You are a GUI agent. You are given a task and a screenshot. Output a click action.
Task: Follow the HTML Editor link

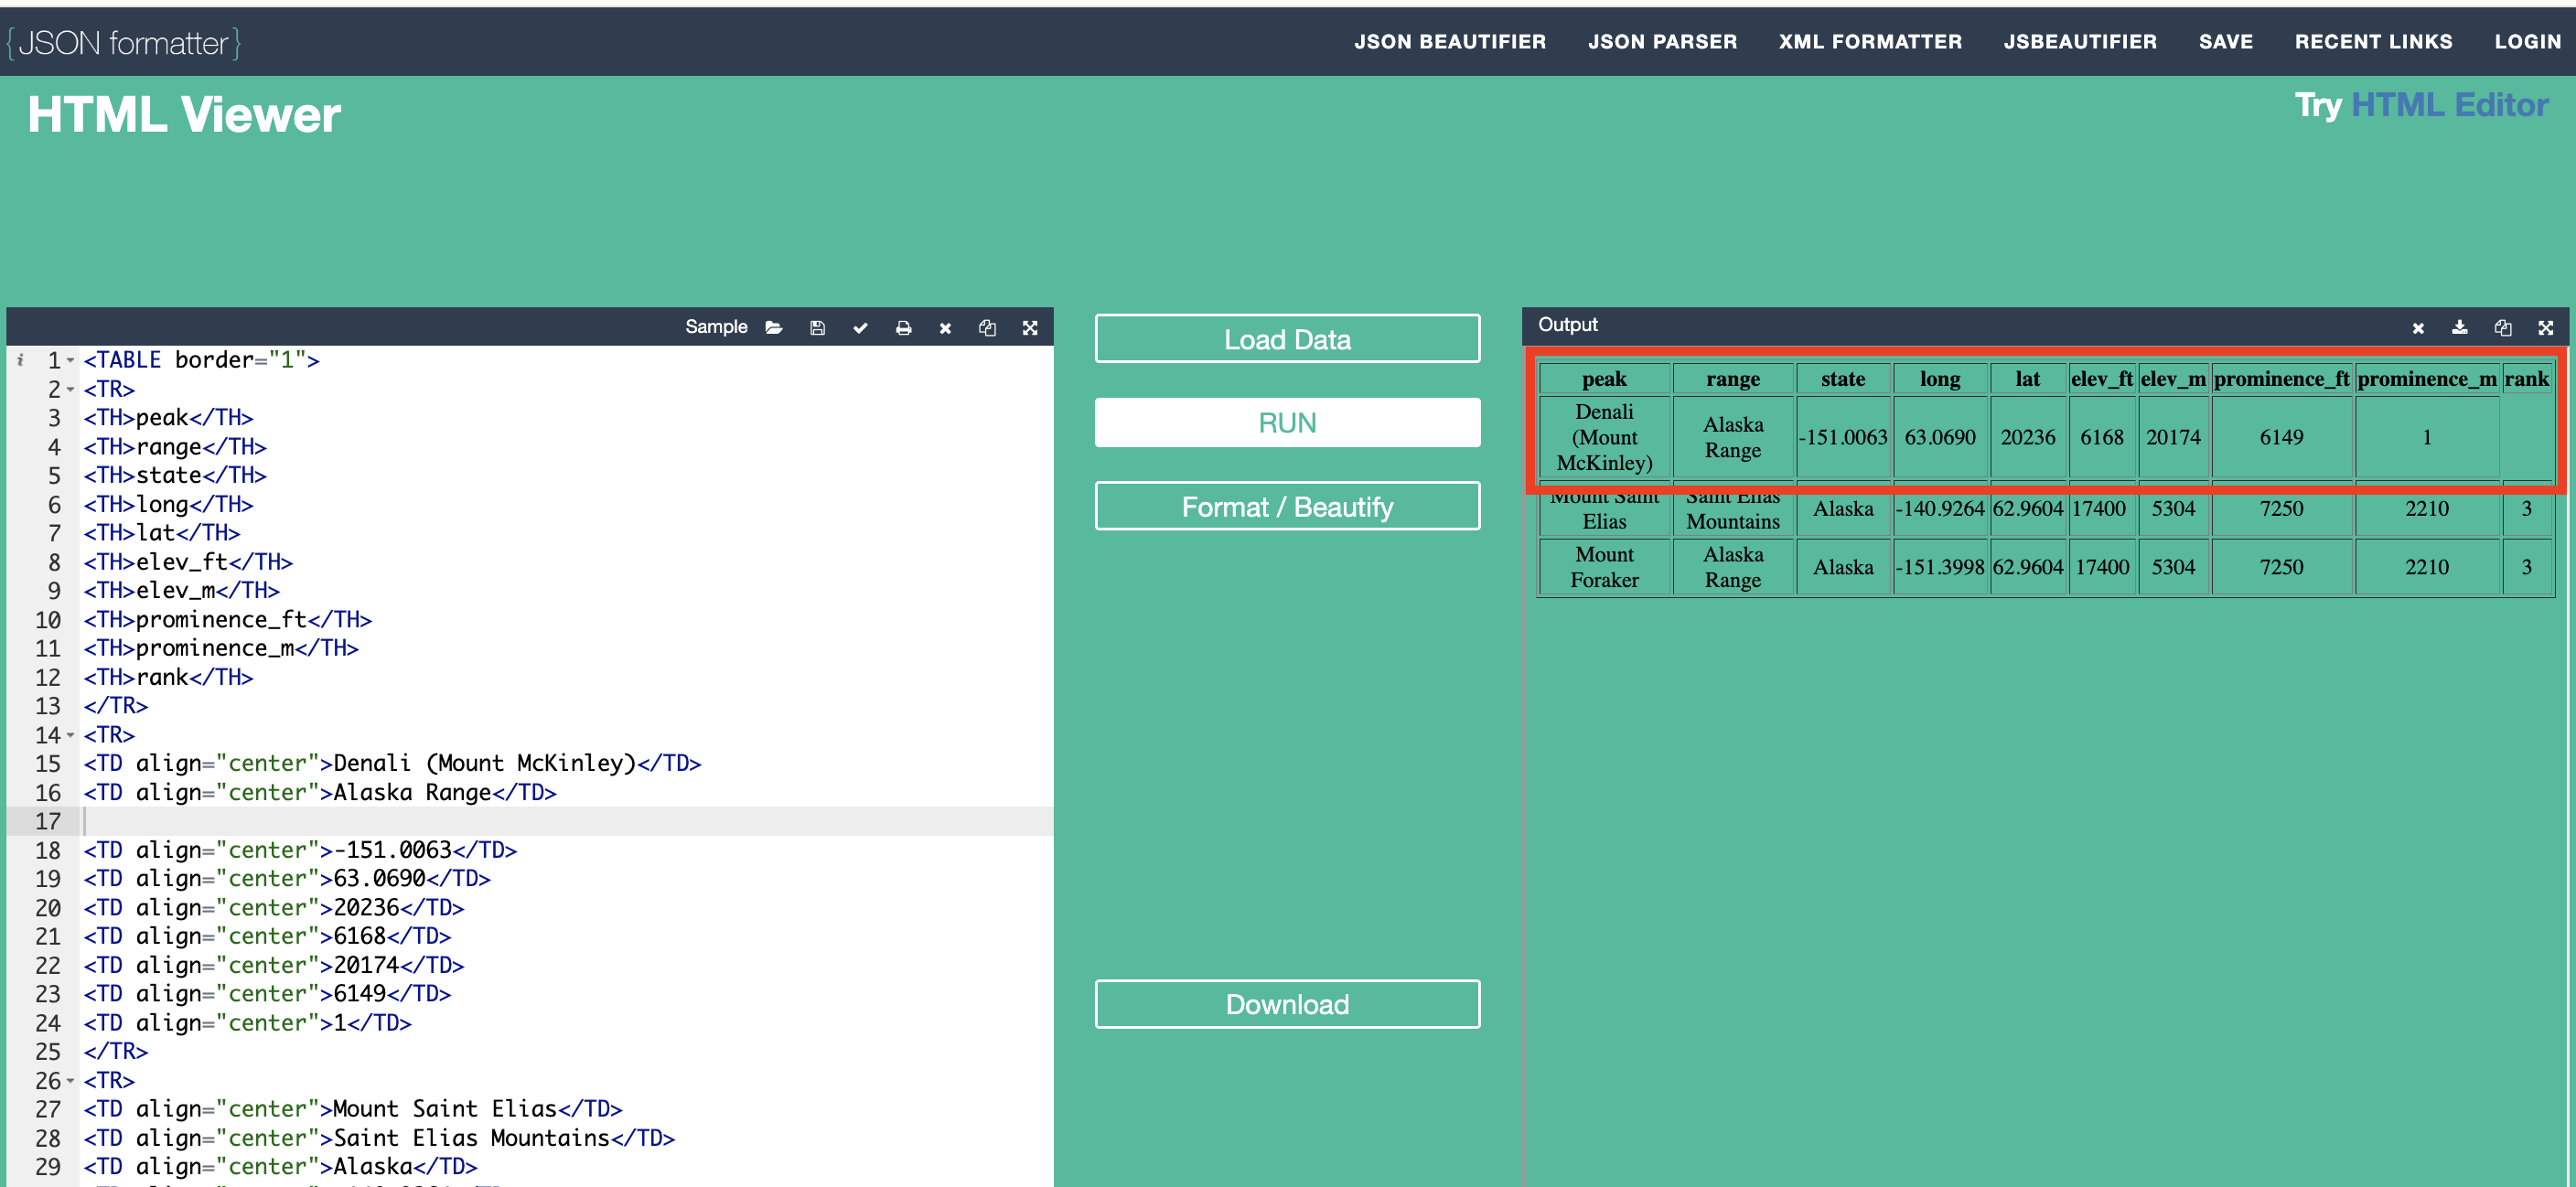click(2449, 105)
